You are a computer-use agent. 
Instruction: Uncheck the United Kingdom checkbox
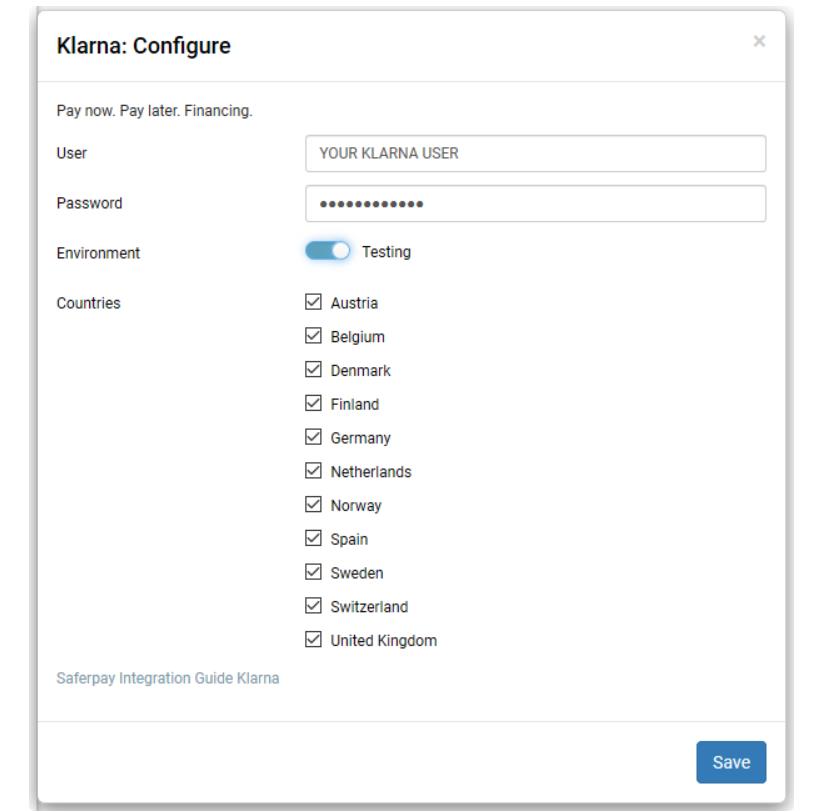click(x=314, y=640)
